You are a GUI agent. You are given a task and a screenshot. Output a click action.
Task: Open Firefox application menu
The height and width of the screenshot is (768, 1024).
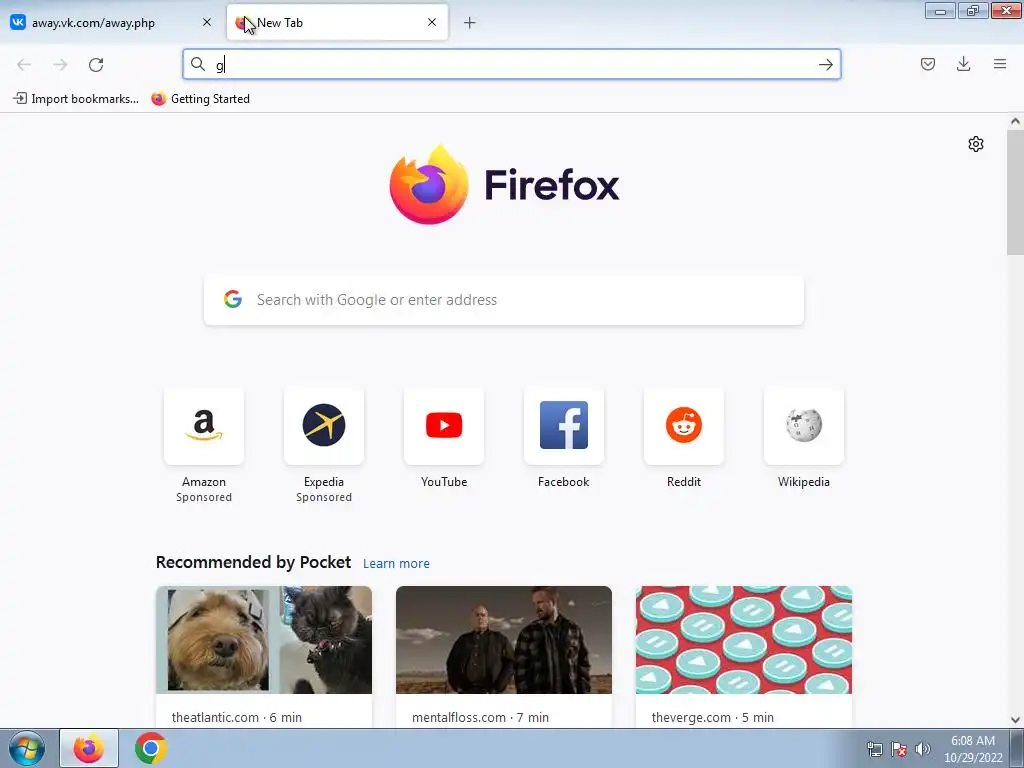(x=999, y=64)
